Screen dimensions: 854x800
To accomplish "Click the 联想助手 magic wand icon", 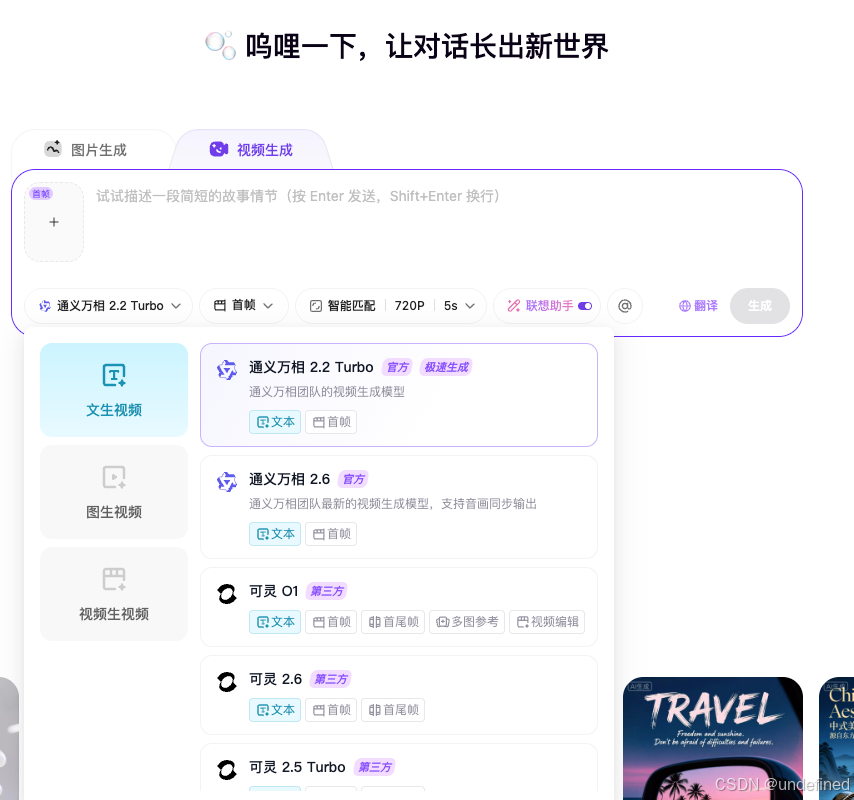I will pyautogui.click(x=514, y=306).
